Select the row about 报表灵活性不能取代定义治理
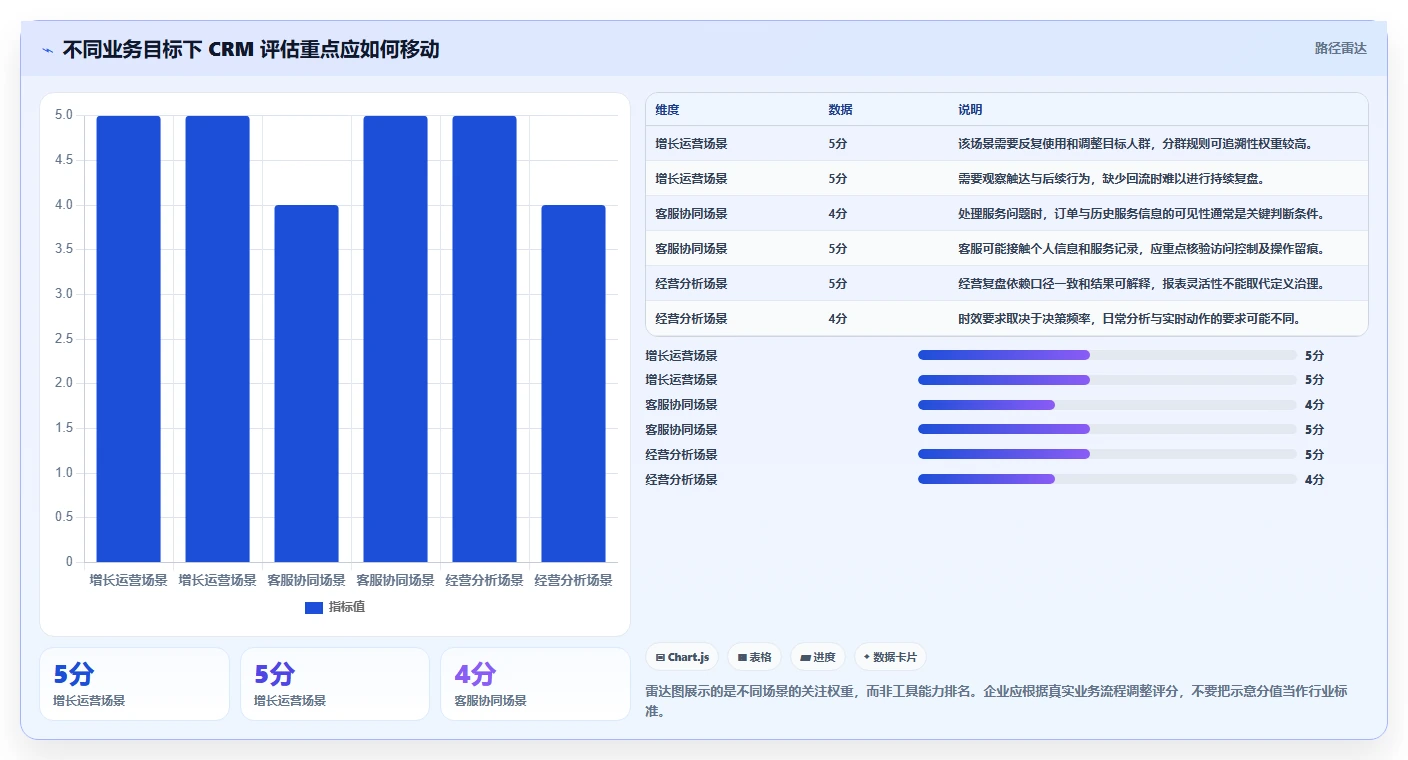The width and height of the screenshot is (1408, 760). (x=1006, y=284)
